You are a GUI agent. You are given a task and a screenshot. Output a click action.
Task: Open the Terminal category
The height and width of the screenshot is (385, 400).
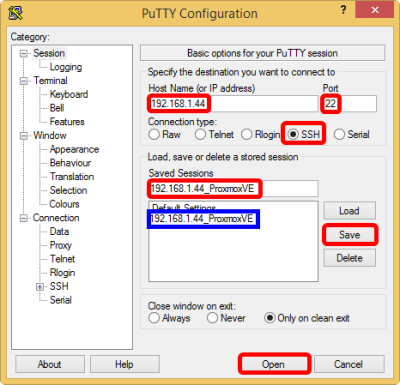coord(50,81)
